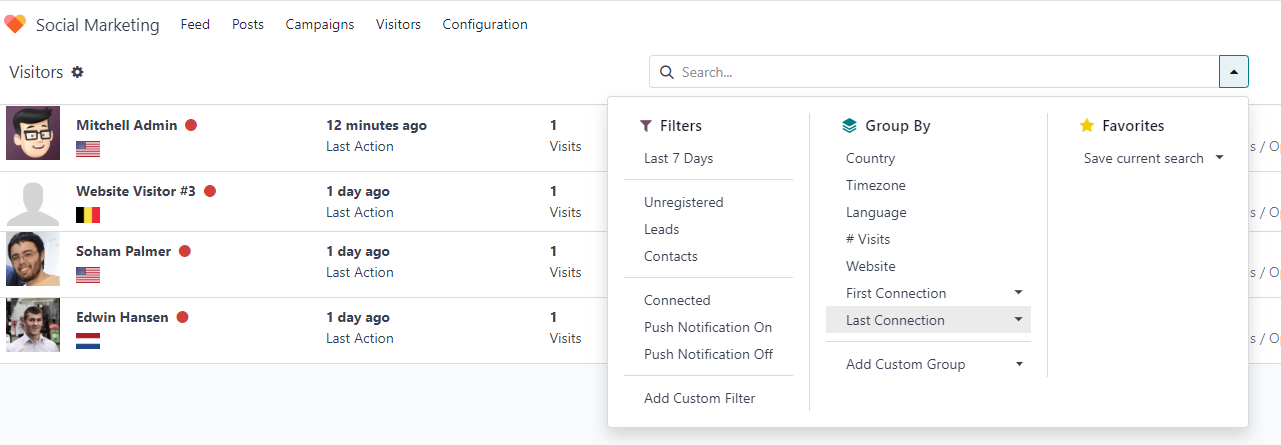This screenshot has width=1281, height=445.
Task: Focus the Search input field
Action: click(x=945, y=72)
